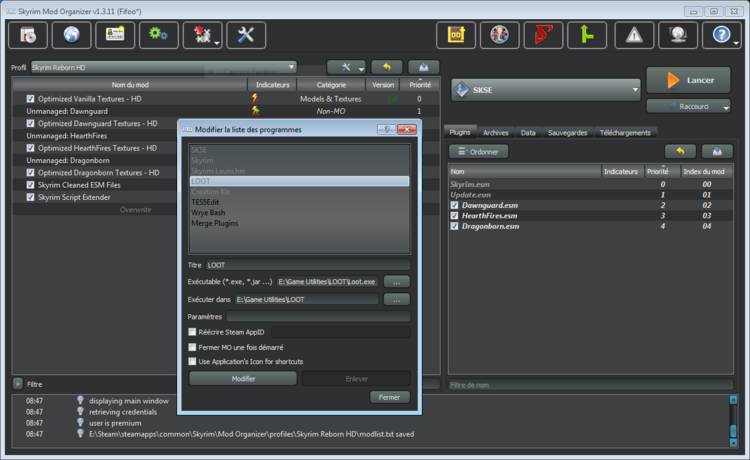Toggle Optimized HearthFires Textures - HD checkbox
This screenshot has width=750, height=460.
tap(31, 148)
